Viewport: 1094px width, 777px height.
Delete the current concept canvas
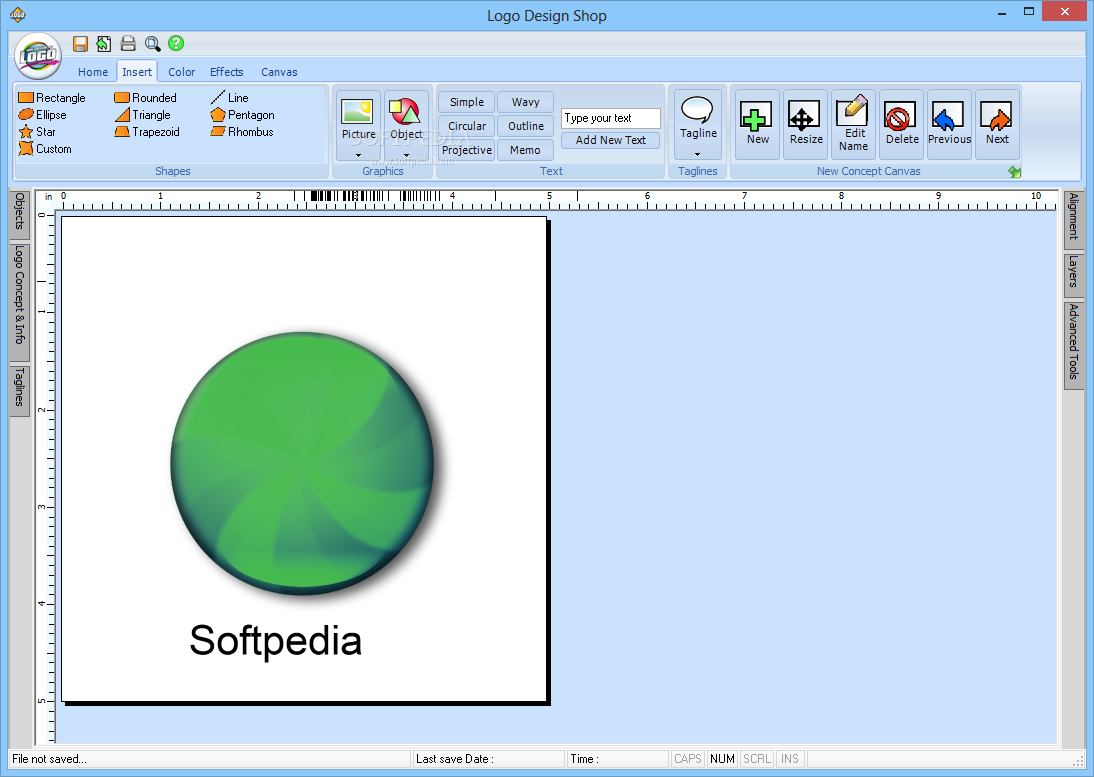(901, 124)
